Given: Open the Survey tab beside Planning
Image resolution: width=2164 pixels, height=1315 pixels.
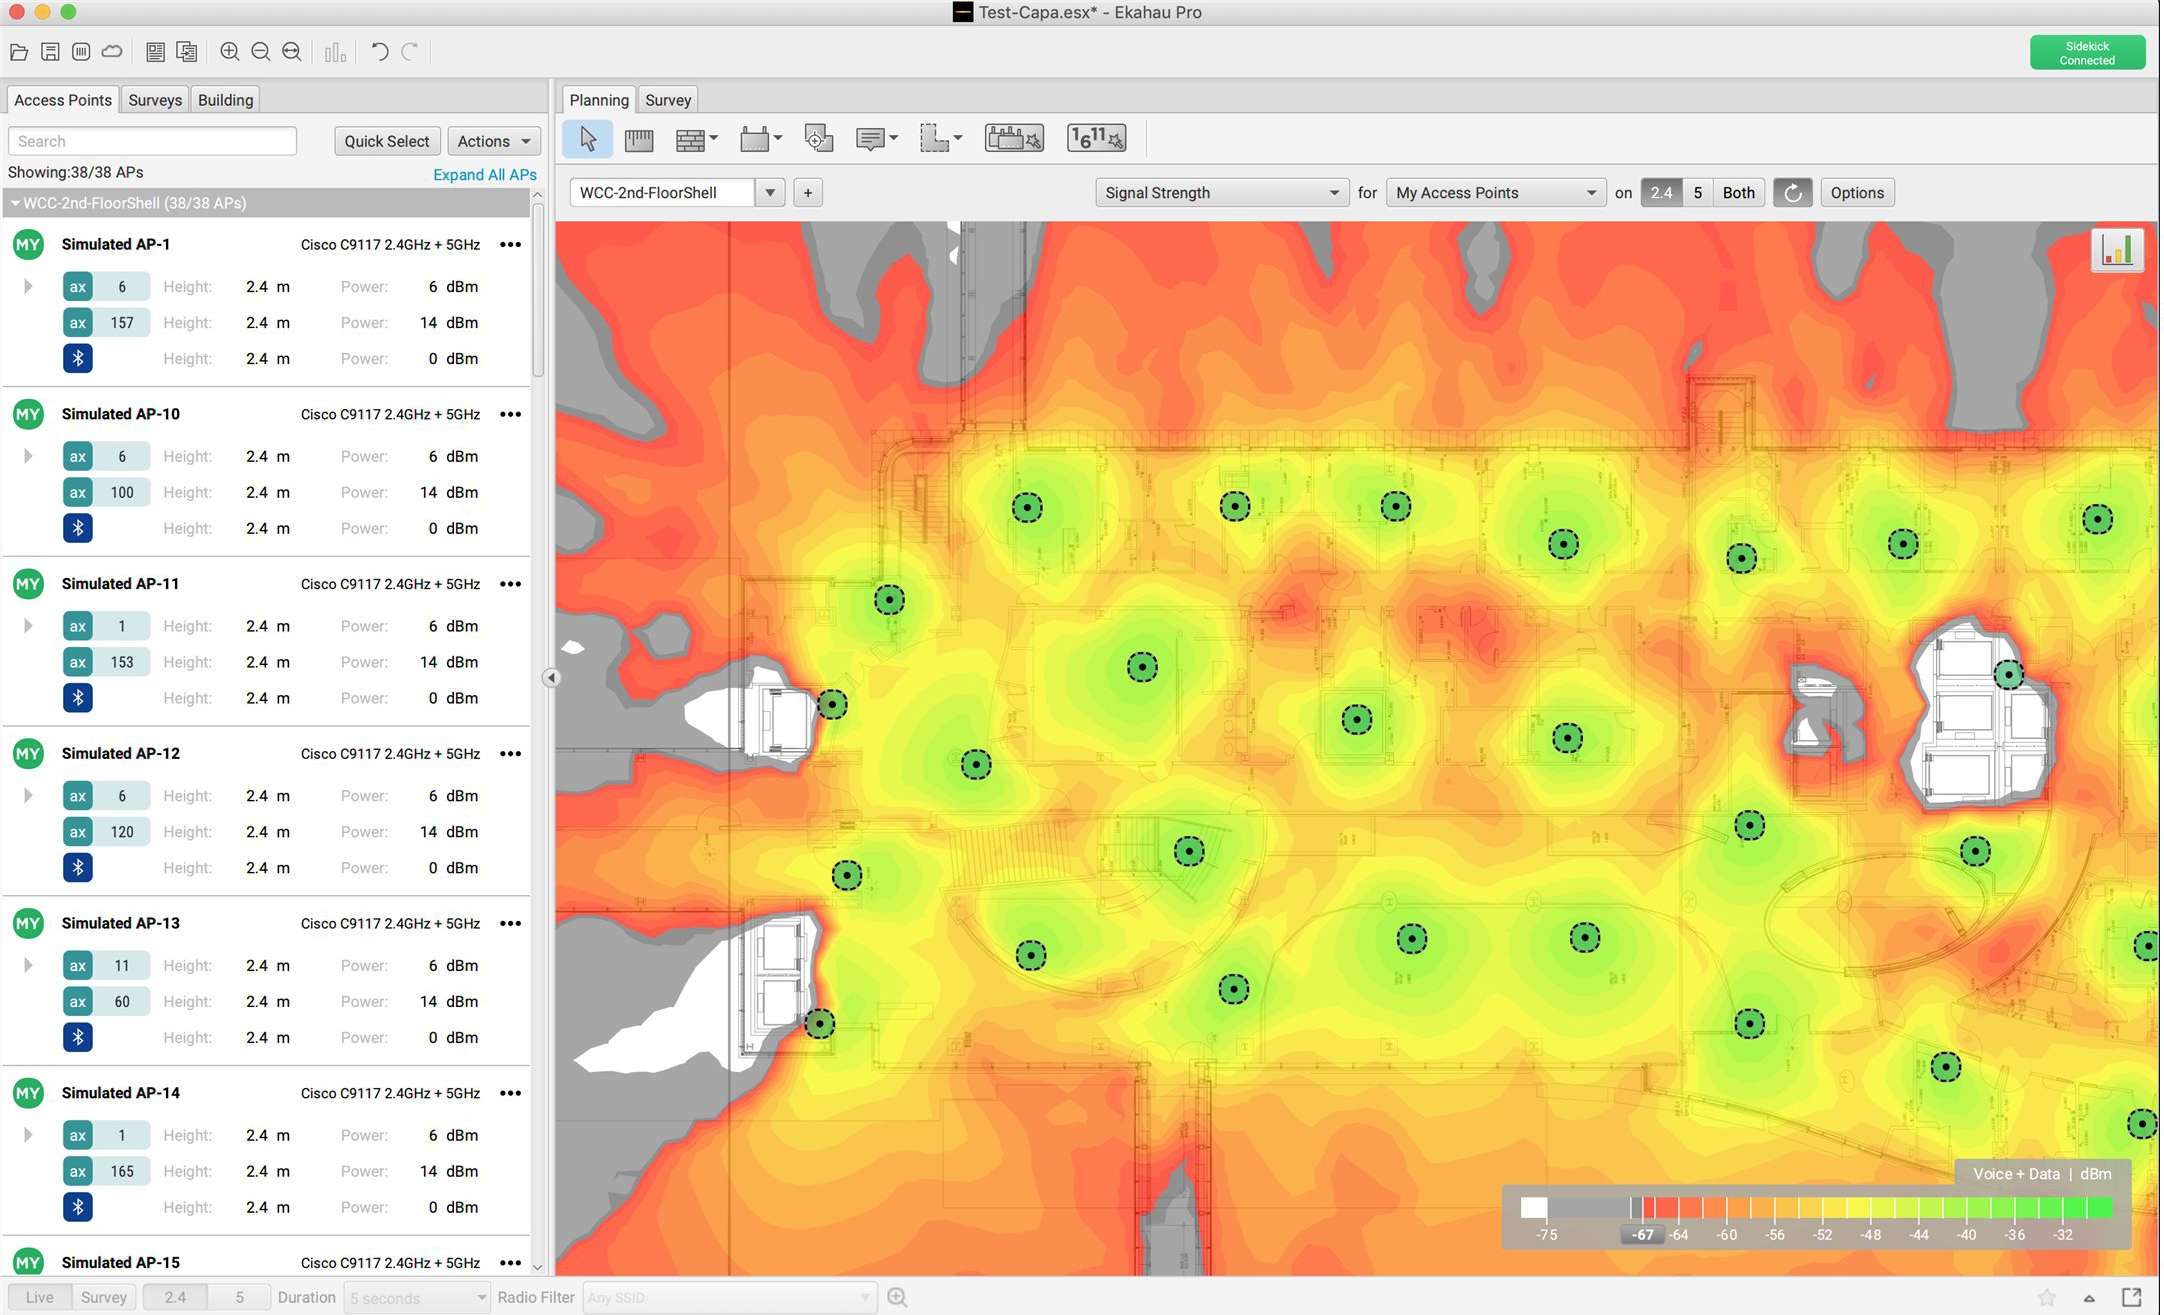Looking at the screenshot, I should tap(667, 100).
